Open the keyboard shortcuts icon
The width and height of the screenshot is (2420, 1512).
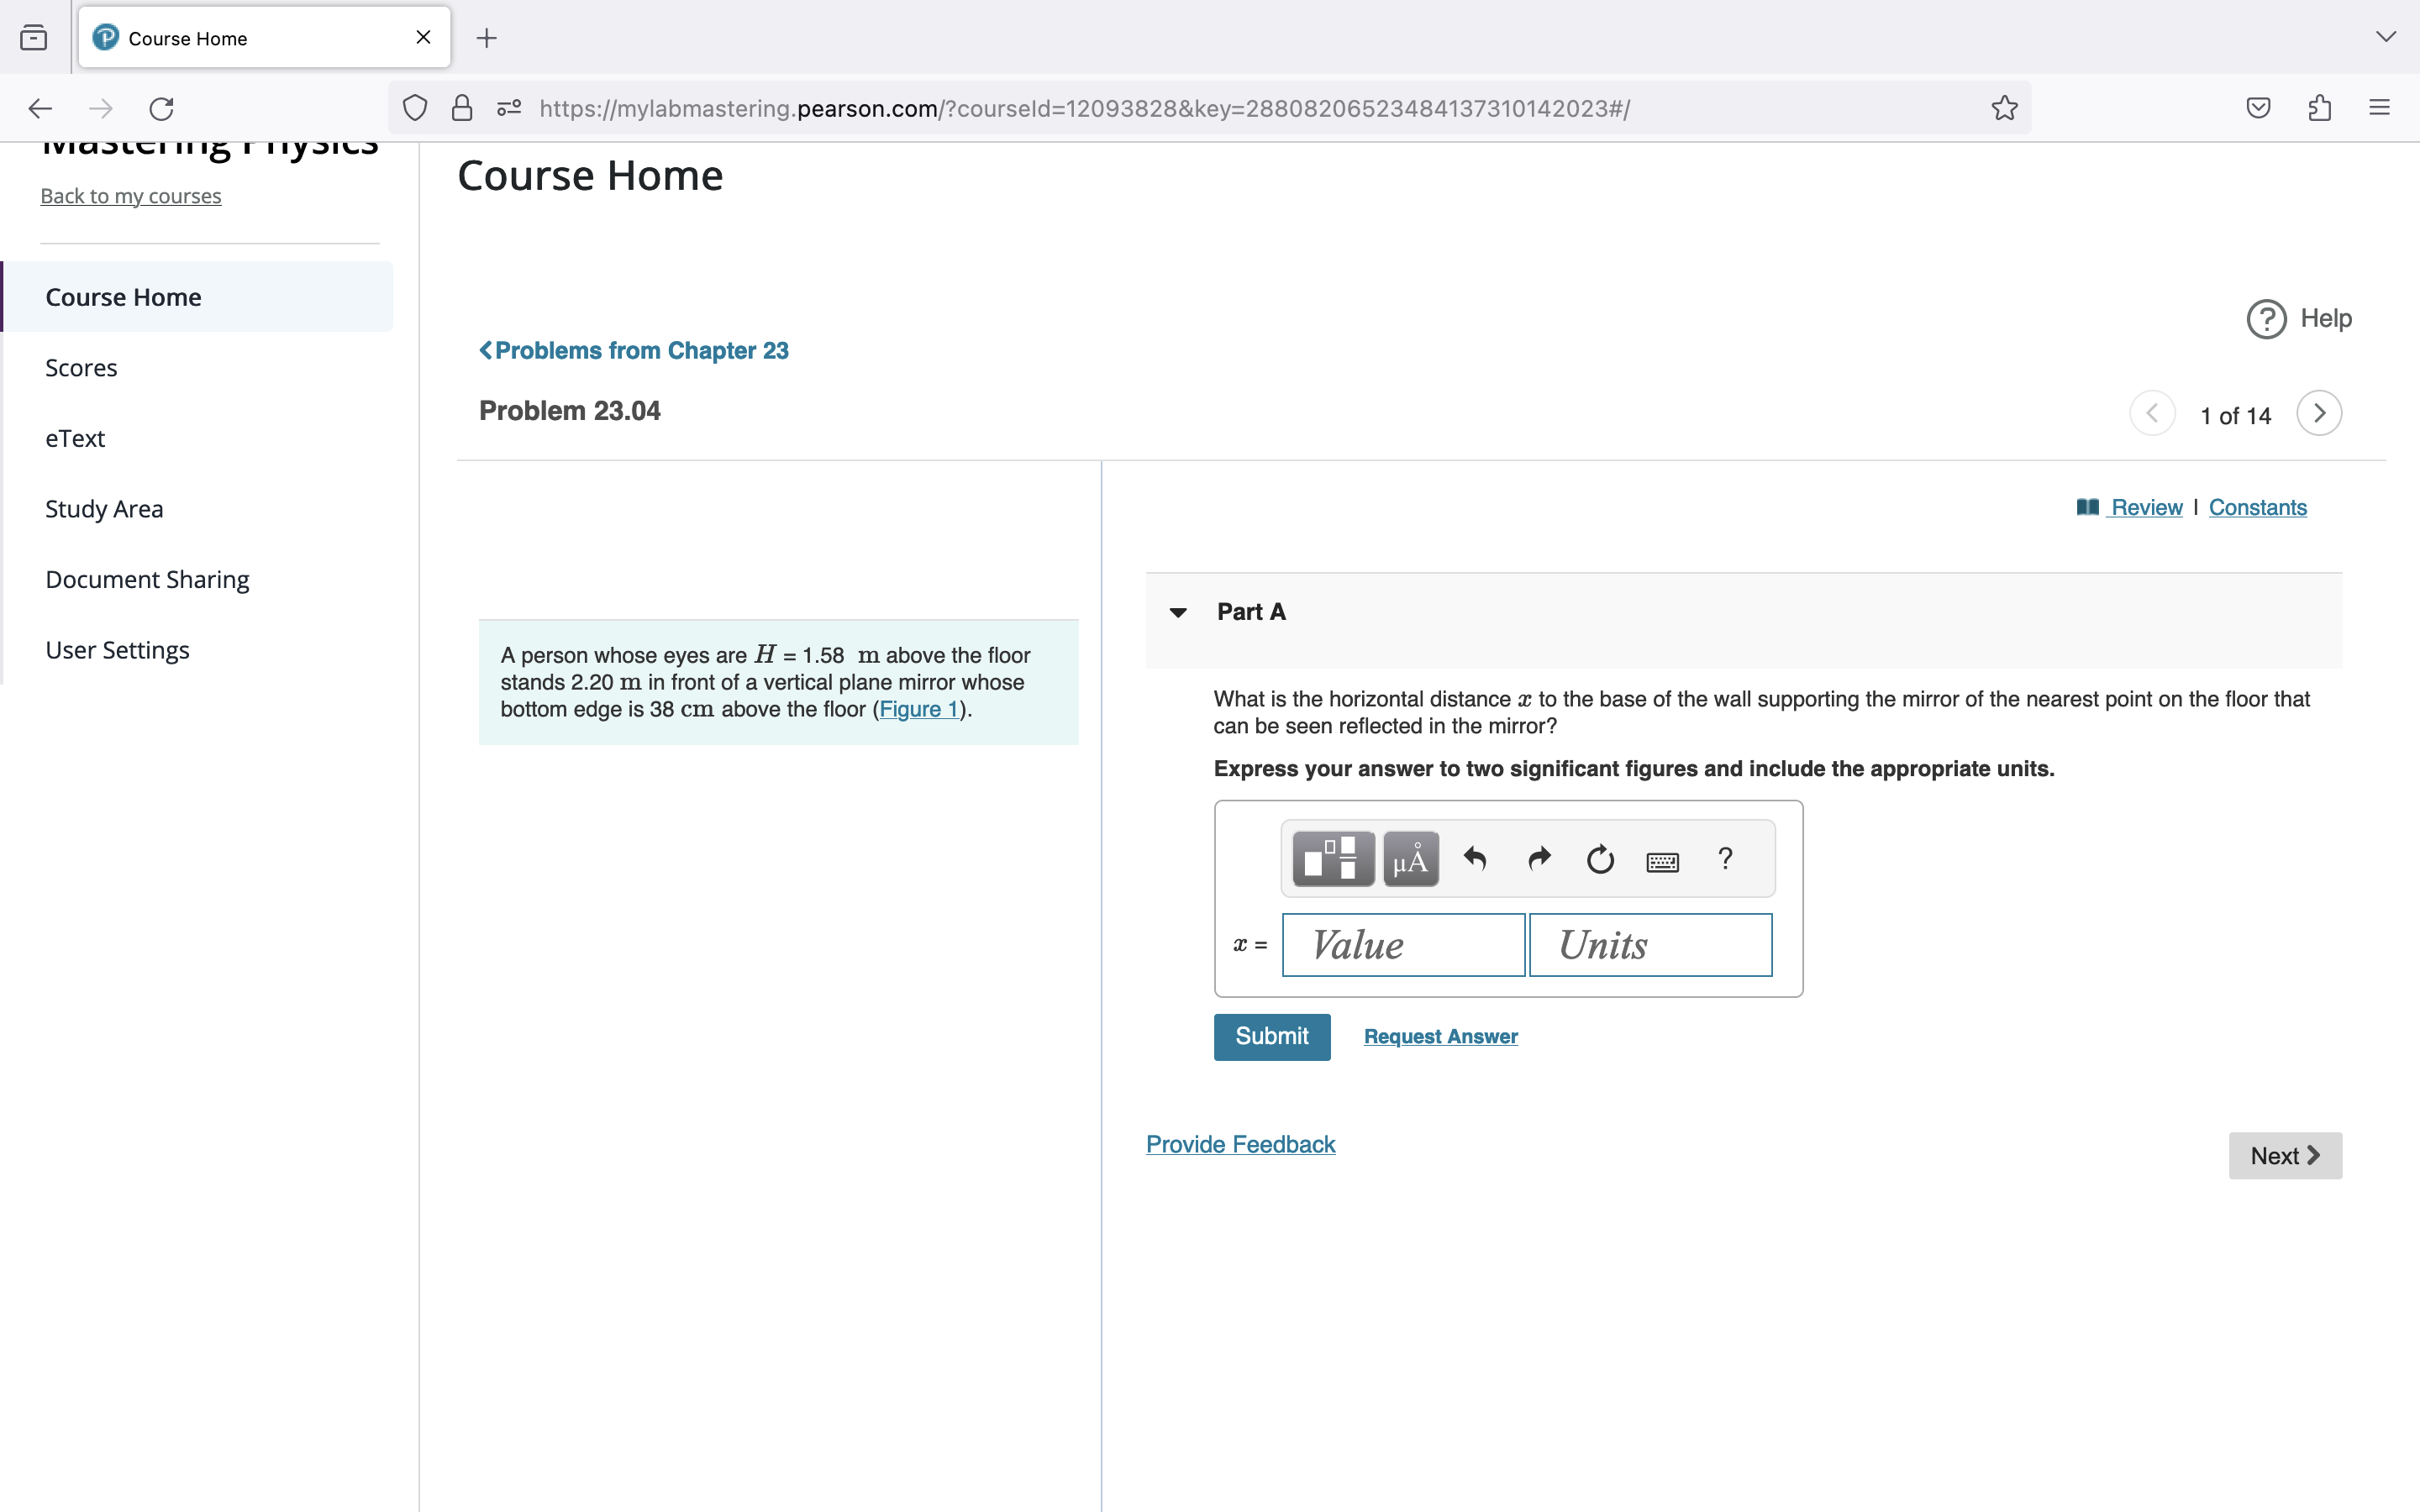pos(1662,859)
